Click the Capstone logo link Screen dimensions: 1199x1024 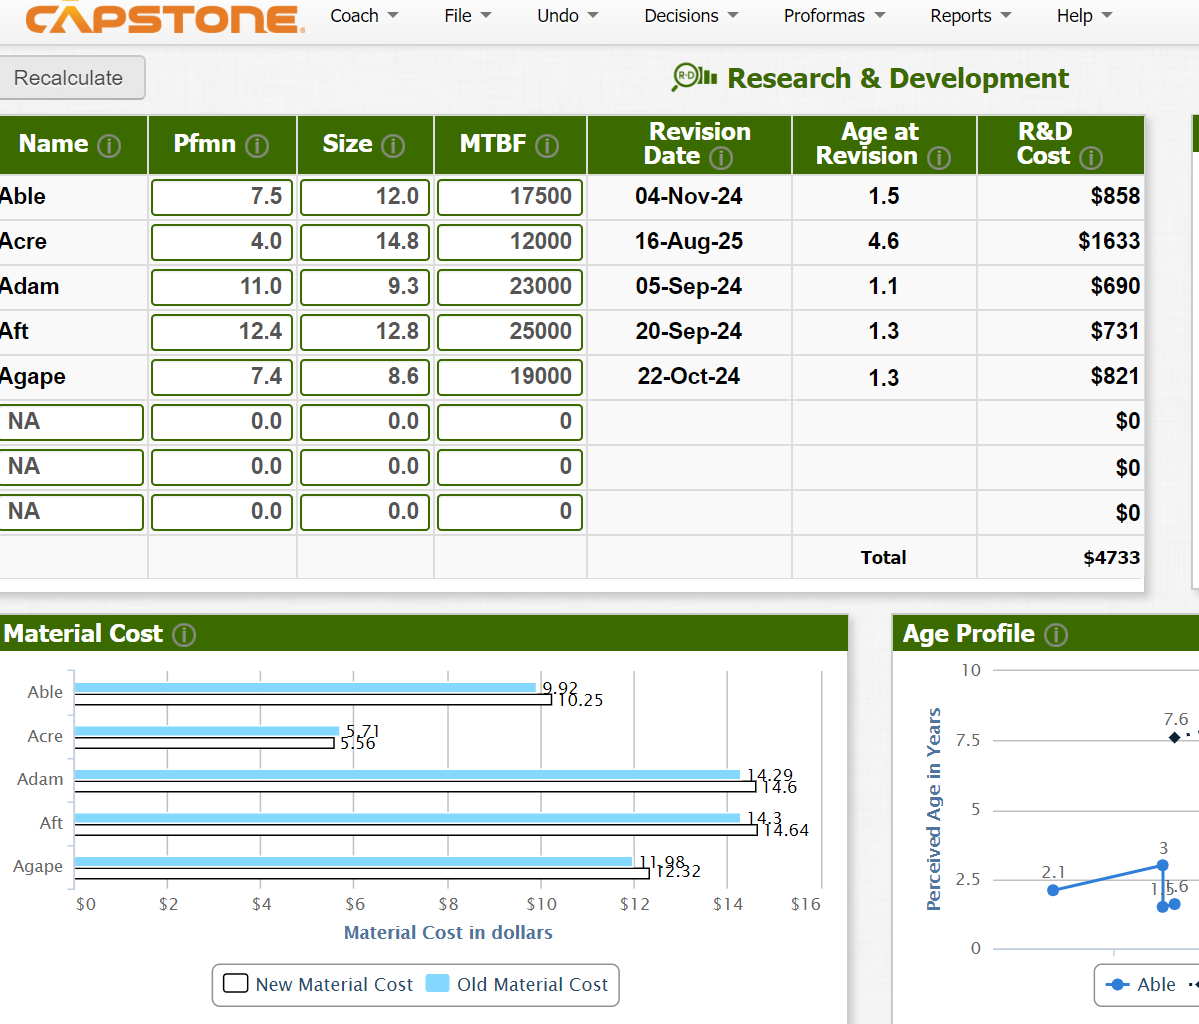point(164,18)
